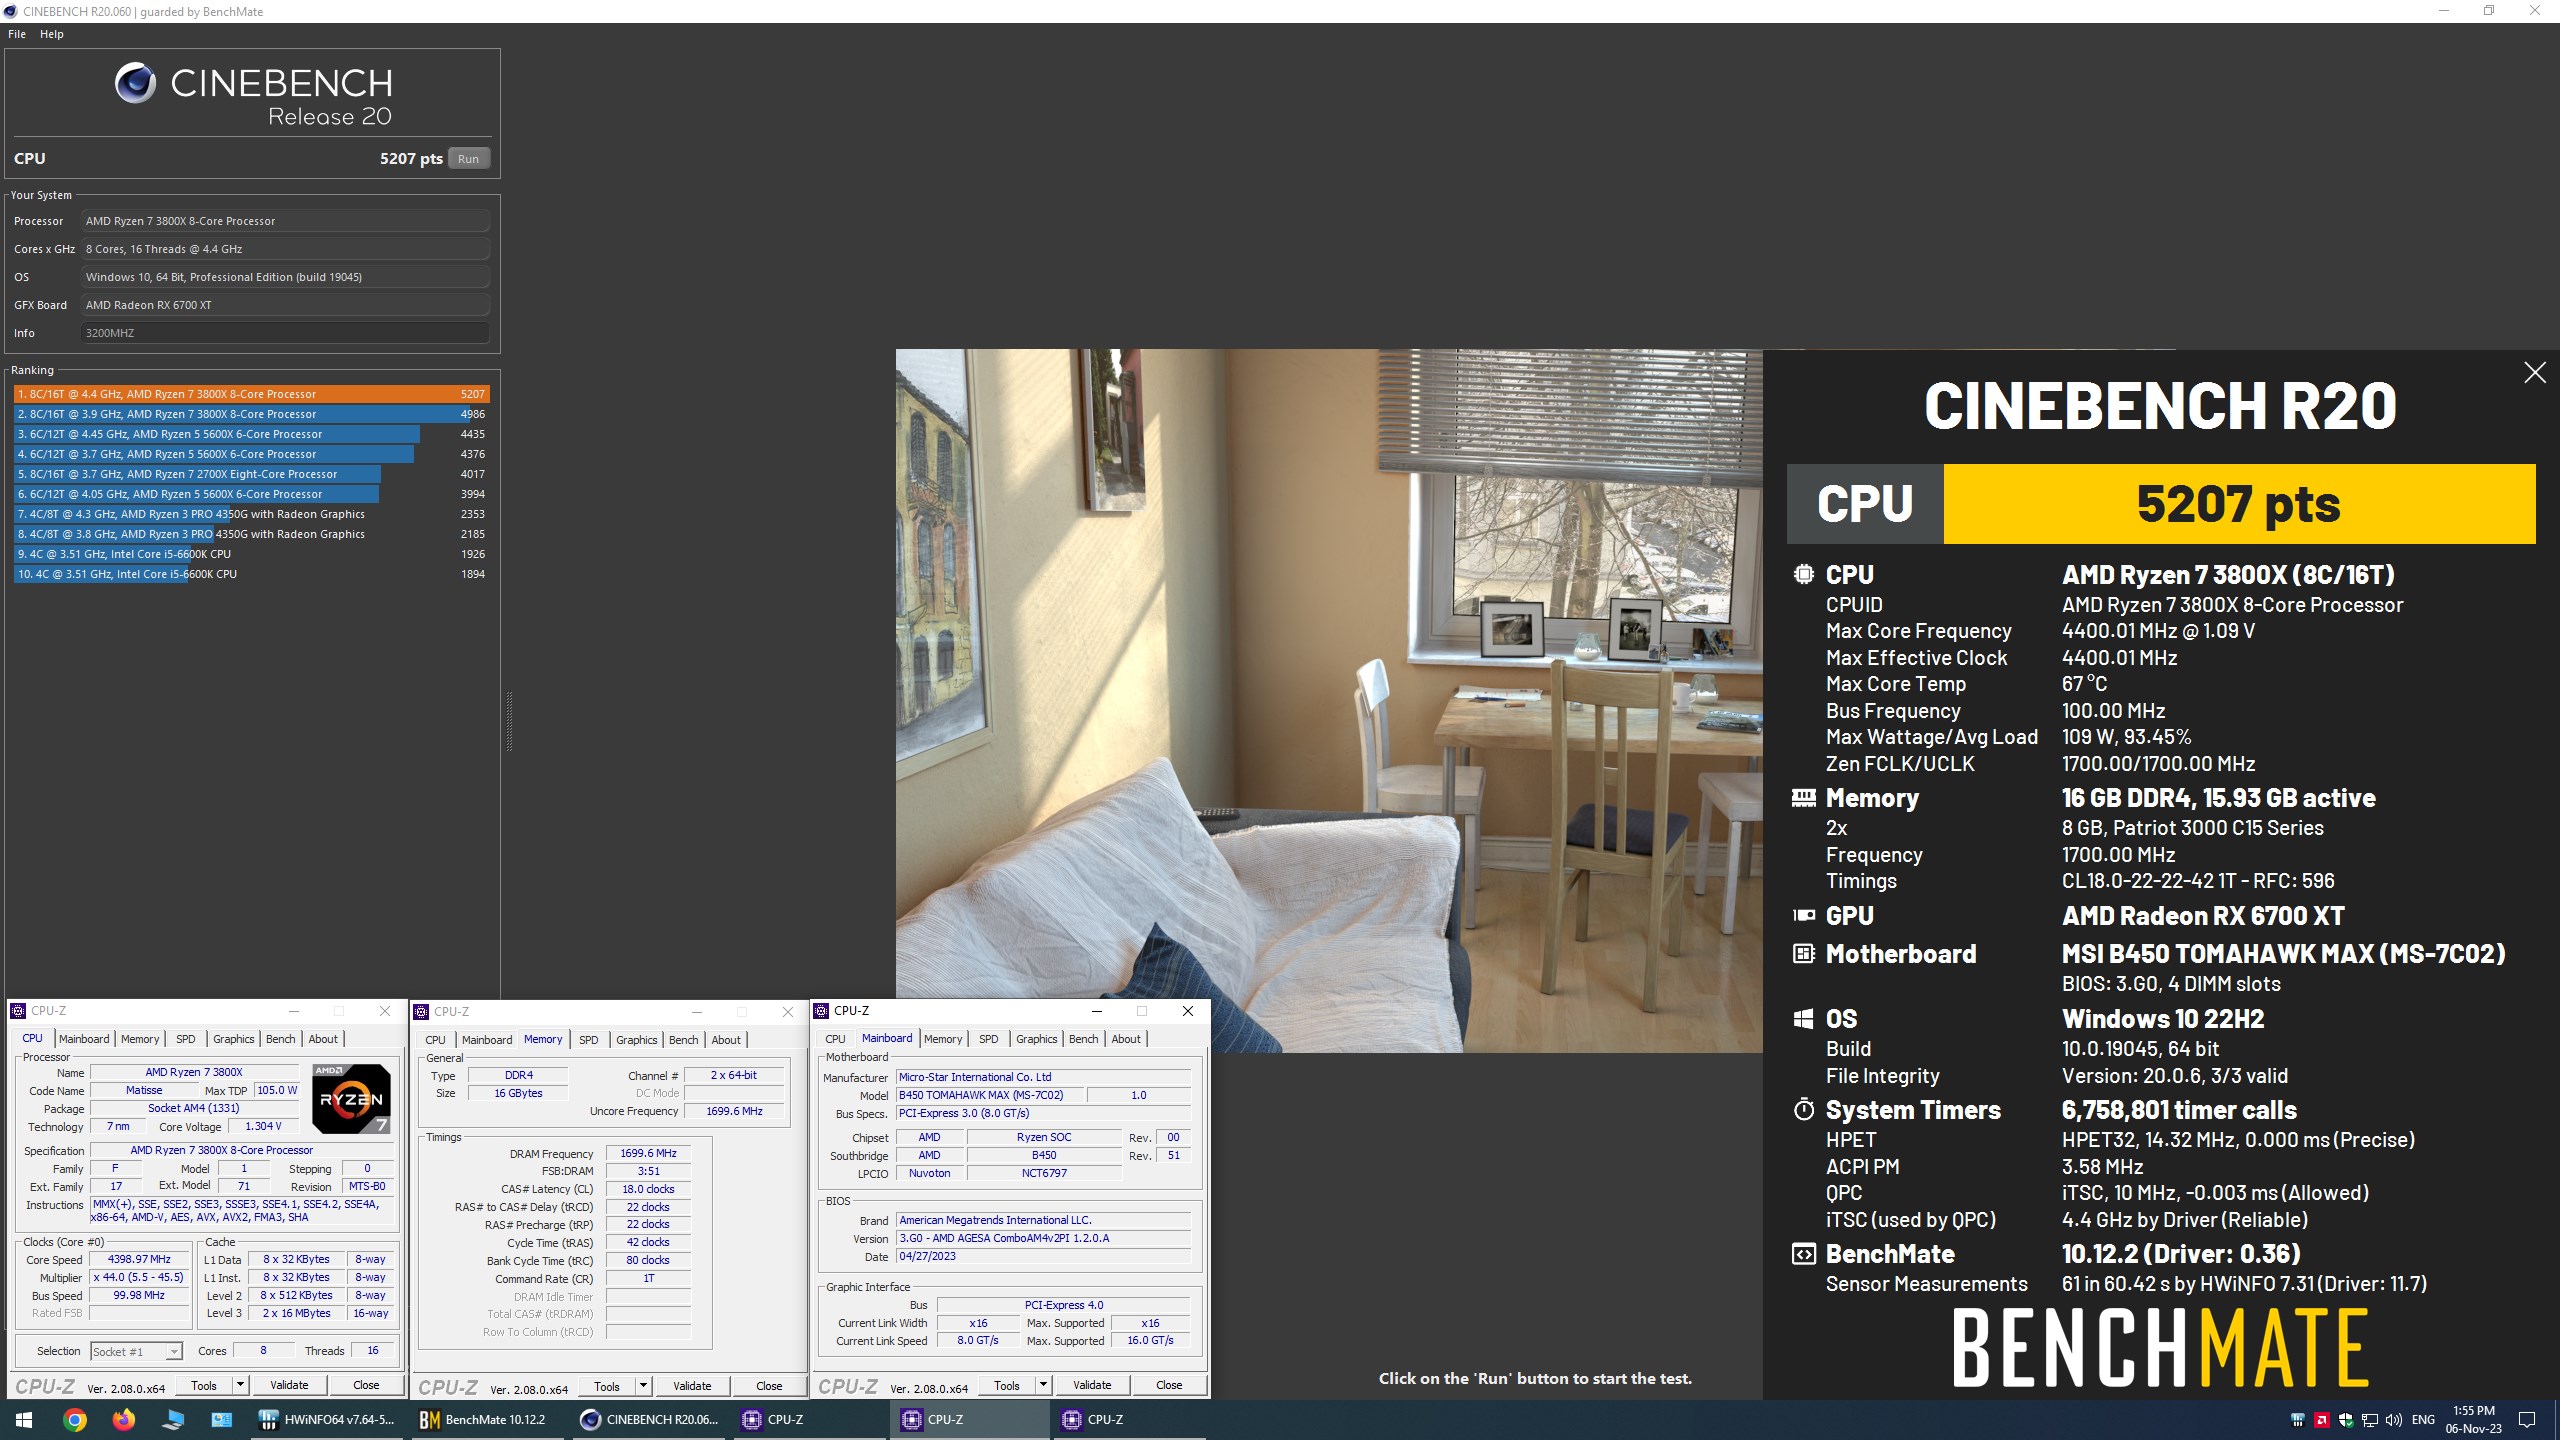Viewport: 2560px width, 1440px height.
Task: Click Core Speed value 4398.97 MHz
Action: pyautogui.click(x=140, y=1260)
